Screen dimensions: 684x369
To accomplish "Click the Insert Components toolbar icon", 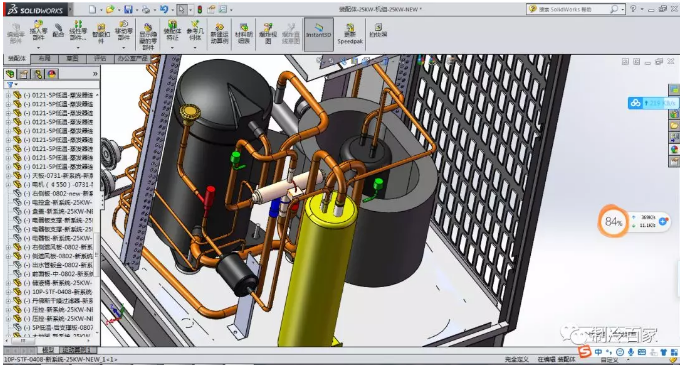I will 38,30.
